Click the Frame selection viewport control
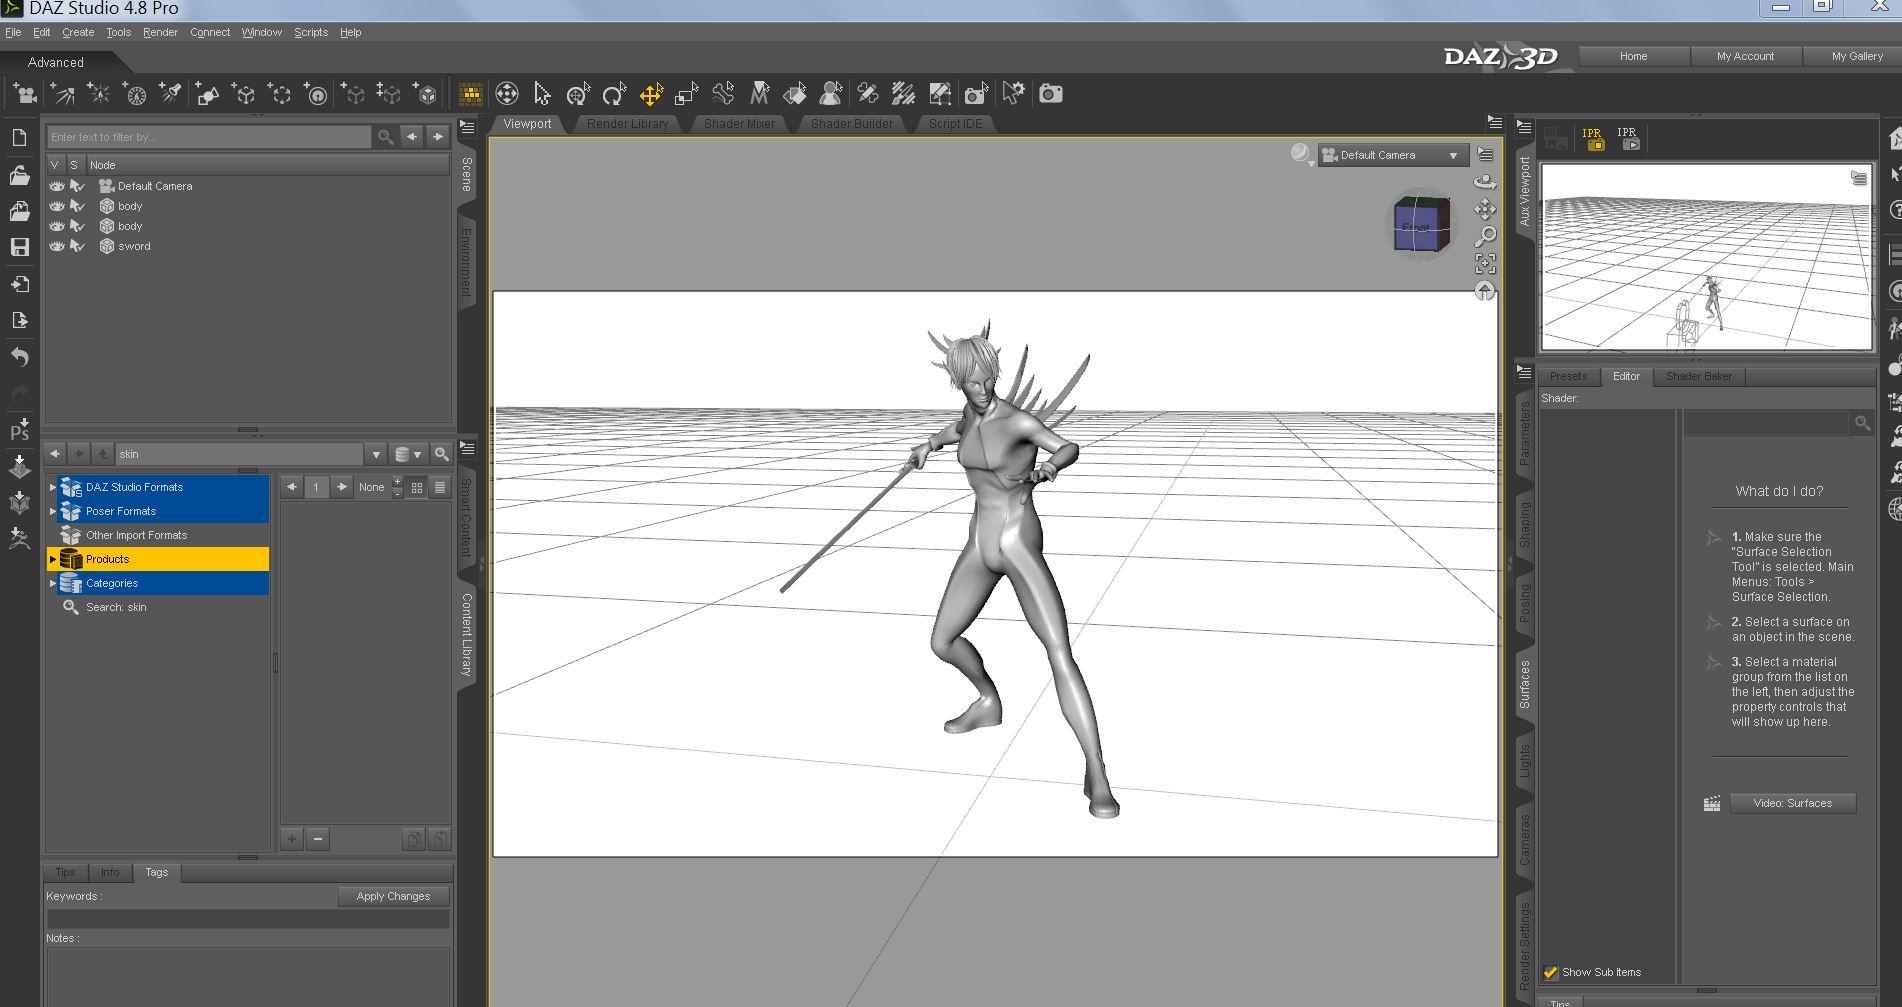1902x1007 pixels. 1485,264
